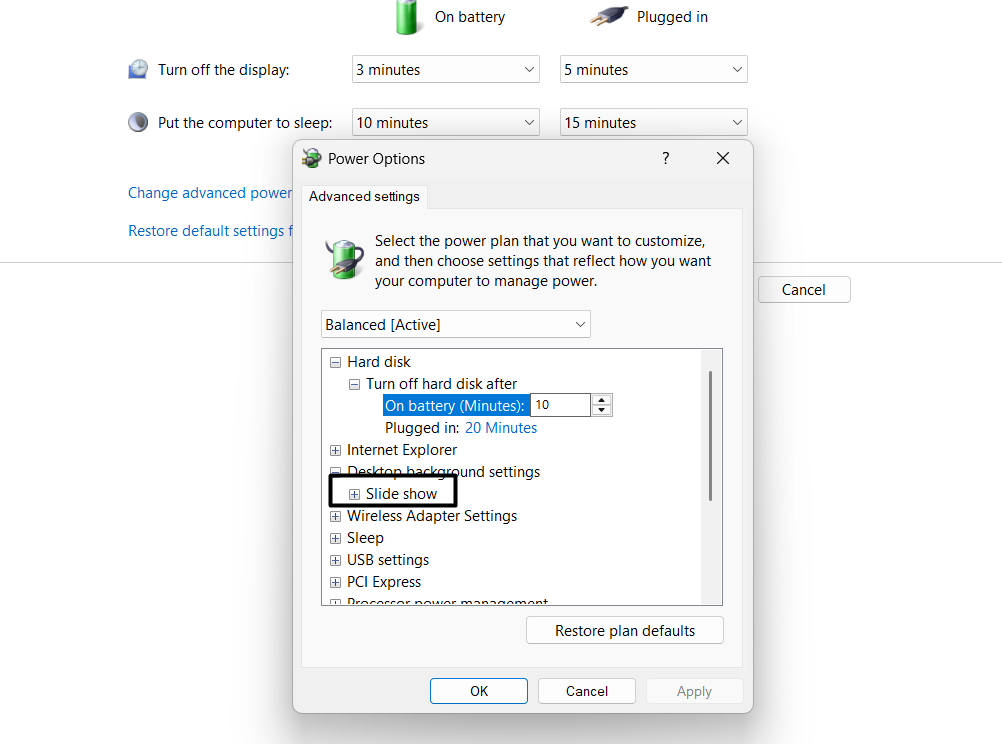Click the help question mark button
The width and height of the screenshot is (1002, 744).
(x=666, y=158)
